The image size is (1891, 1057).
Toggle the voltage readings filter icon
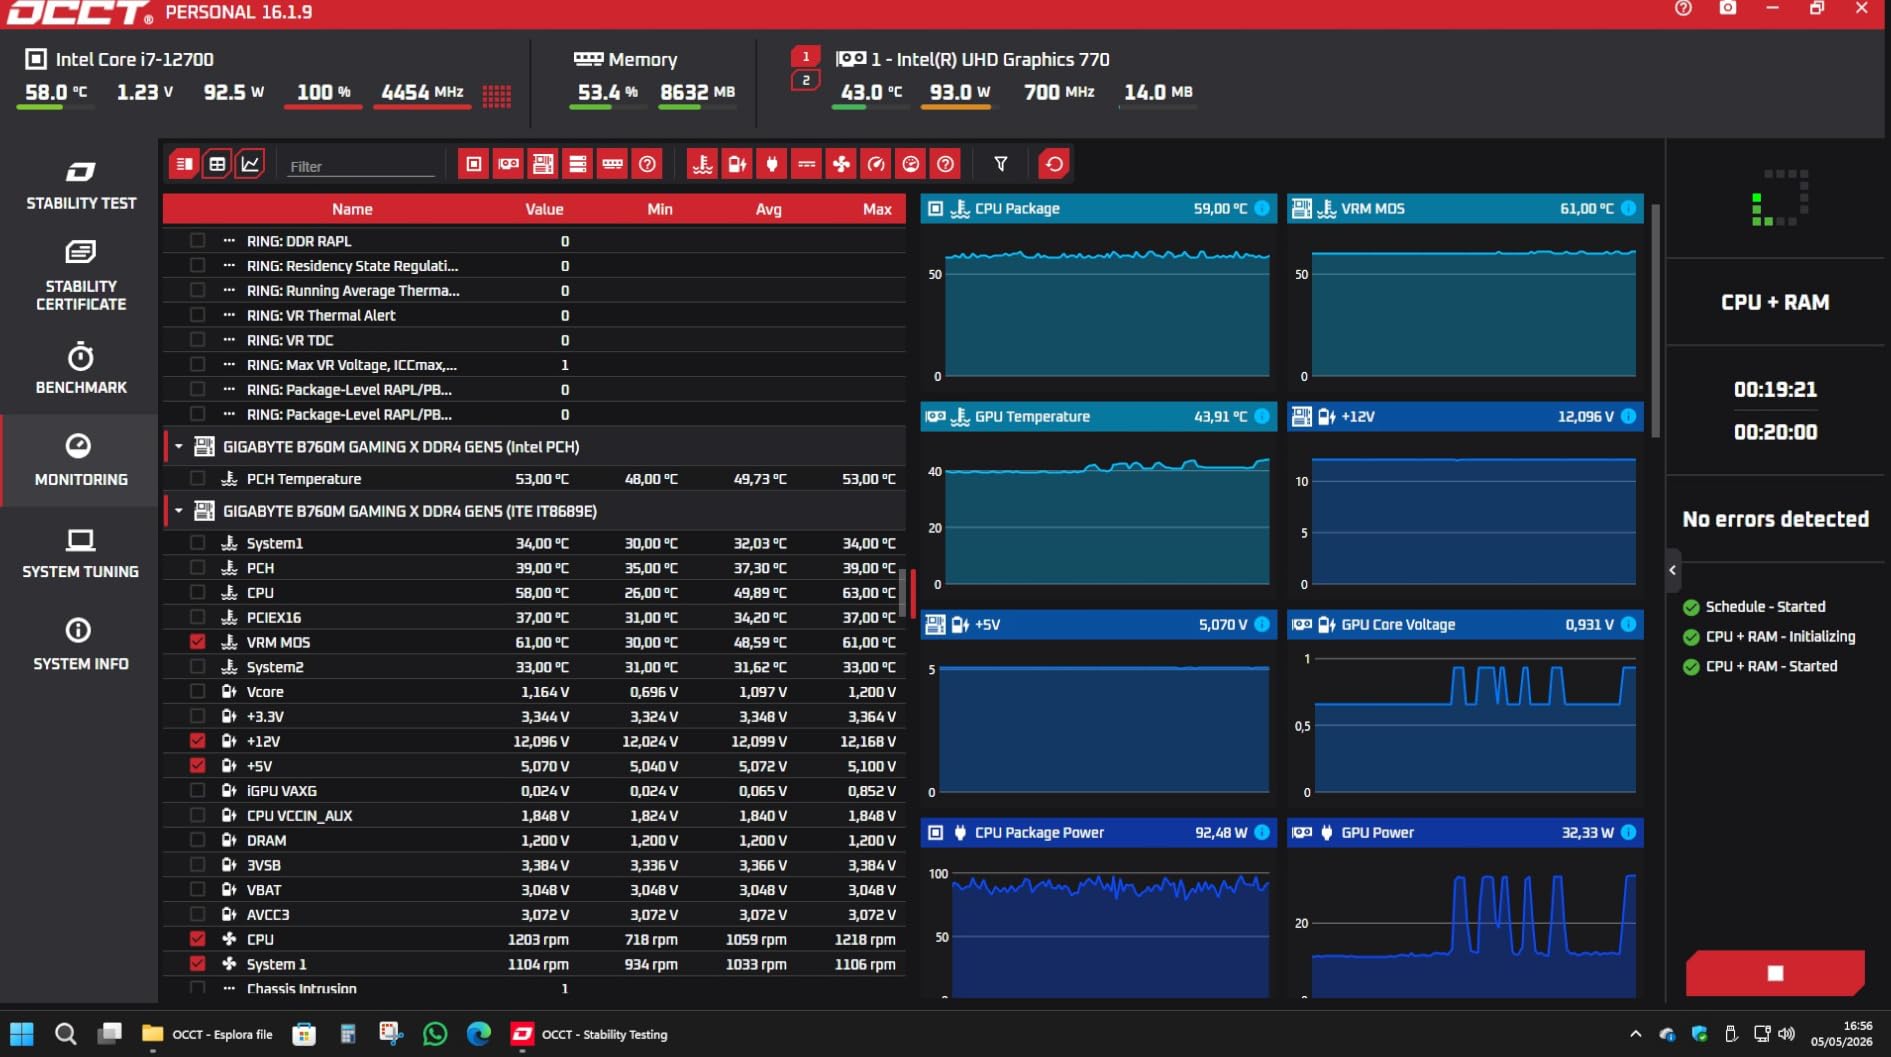click(738, 164)
